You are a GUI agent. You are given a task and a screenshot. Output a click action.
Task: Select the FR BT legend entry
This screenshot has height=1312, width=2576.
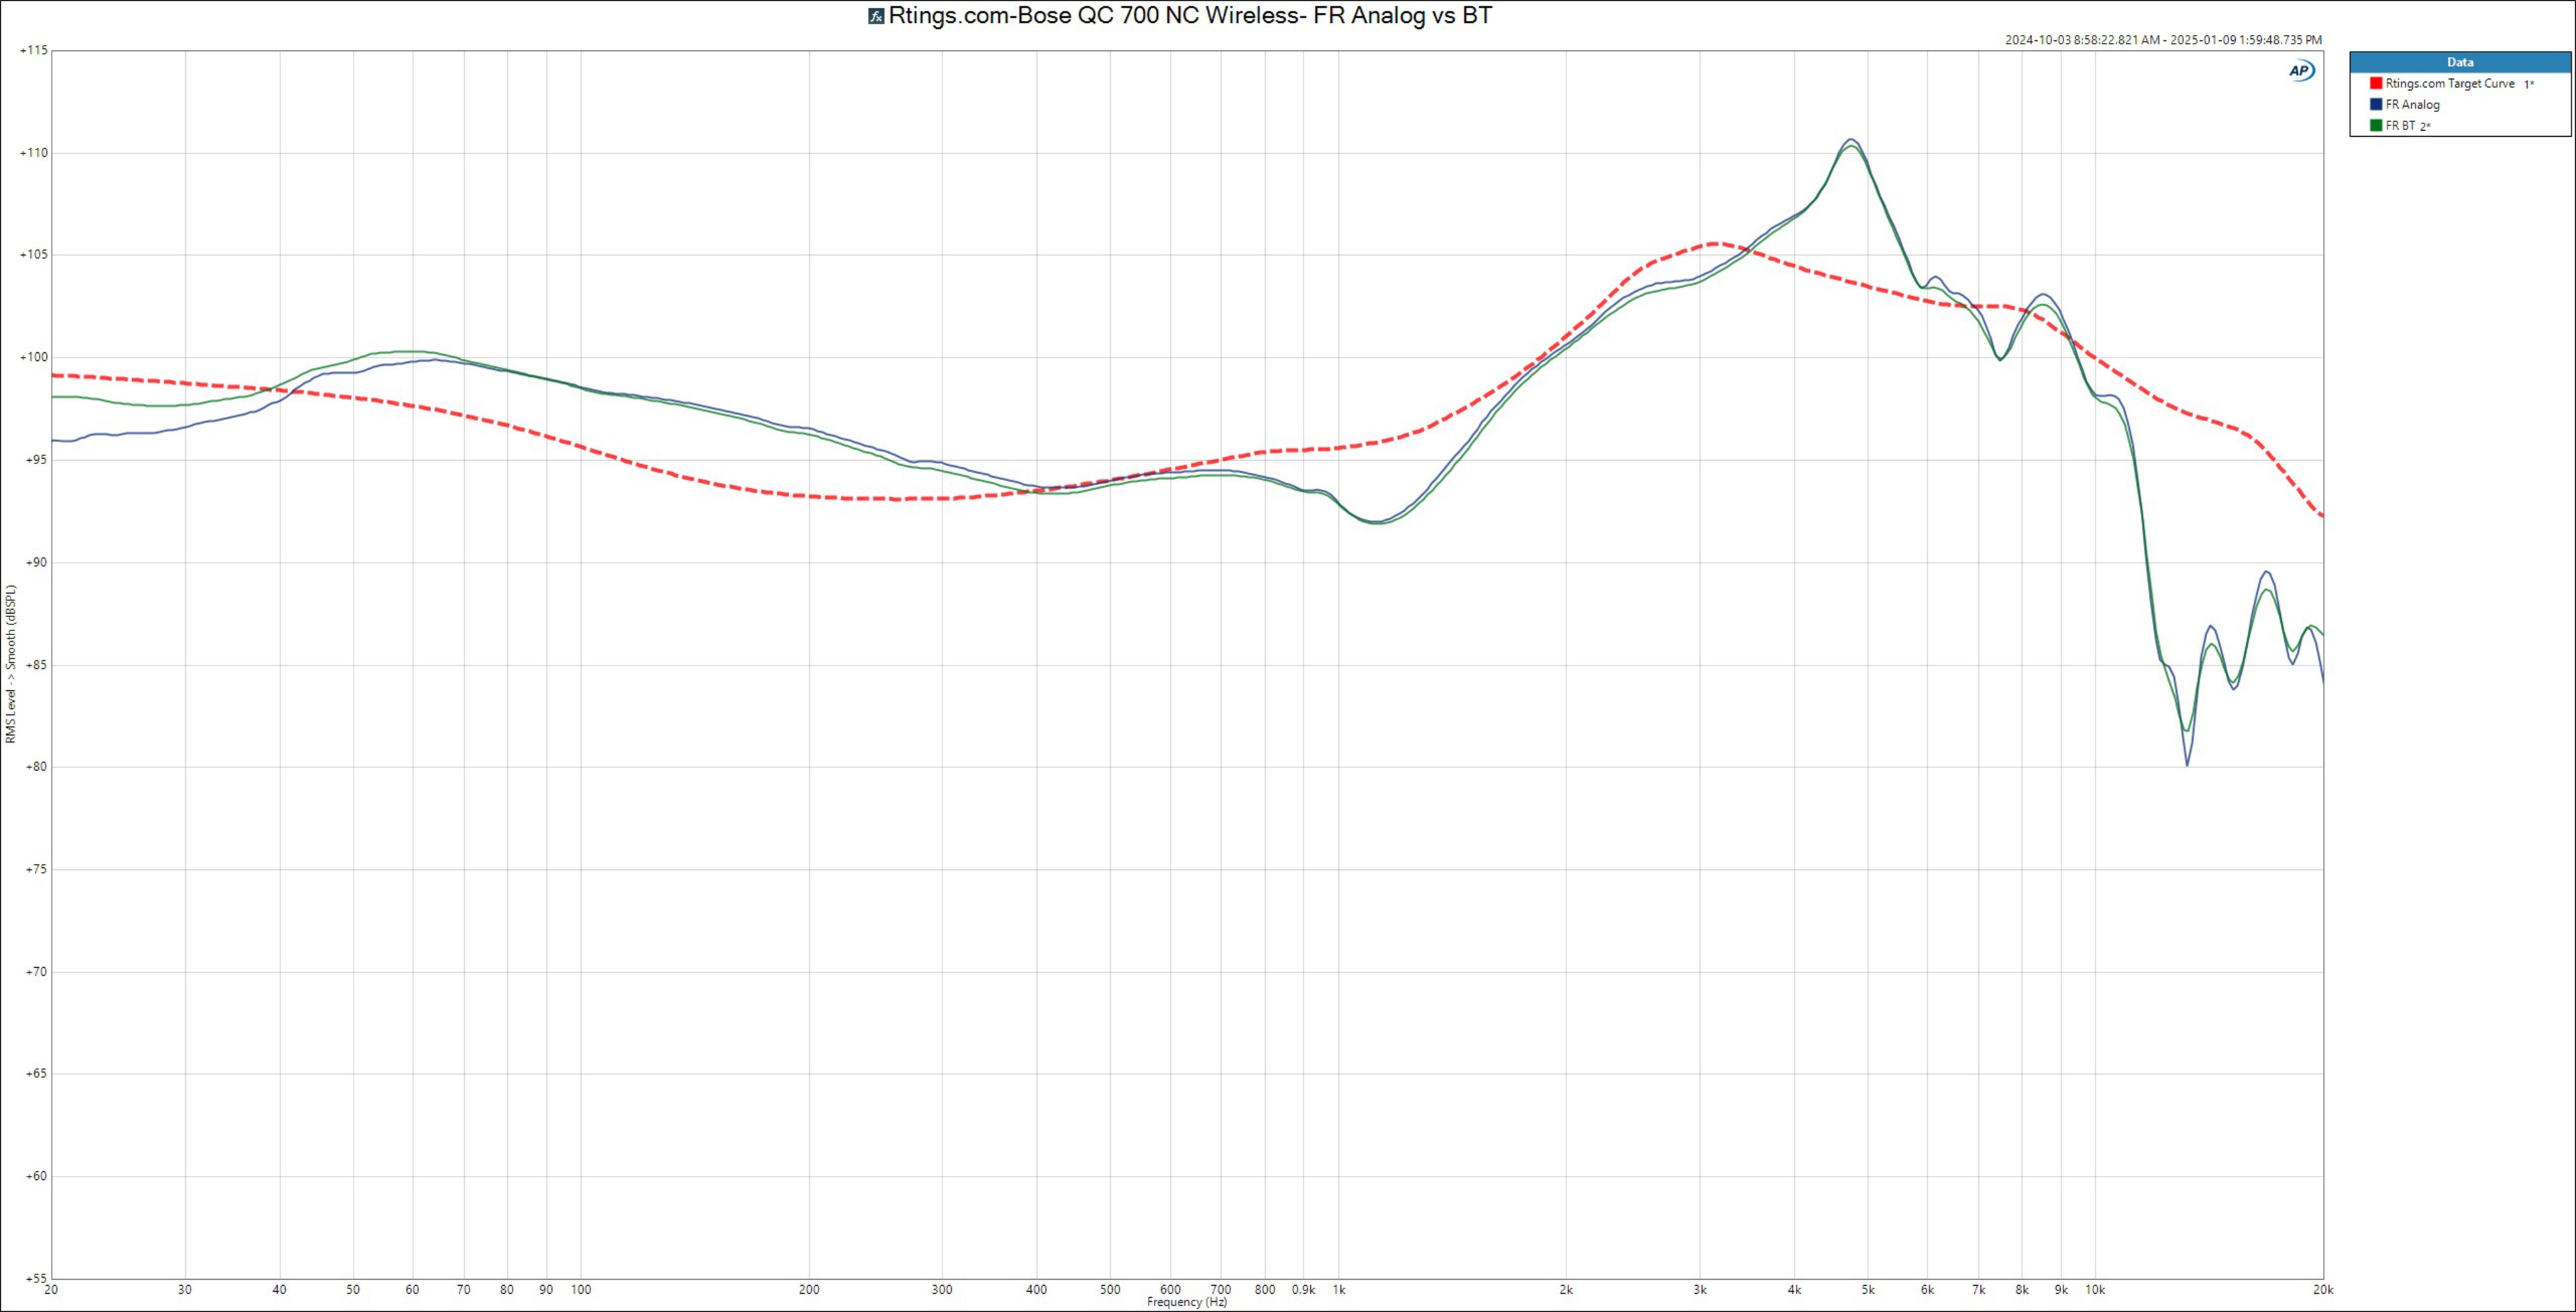pyautogui.click(x=2400, y=126)
